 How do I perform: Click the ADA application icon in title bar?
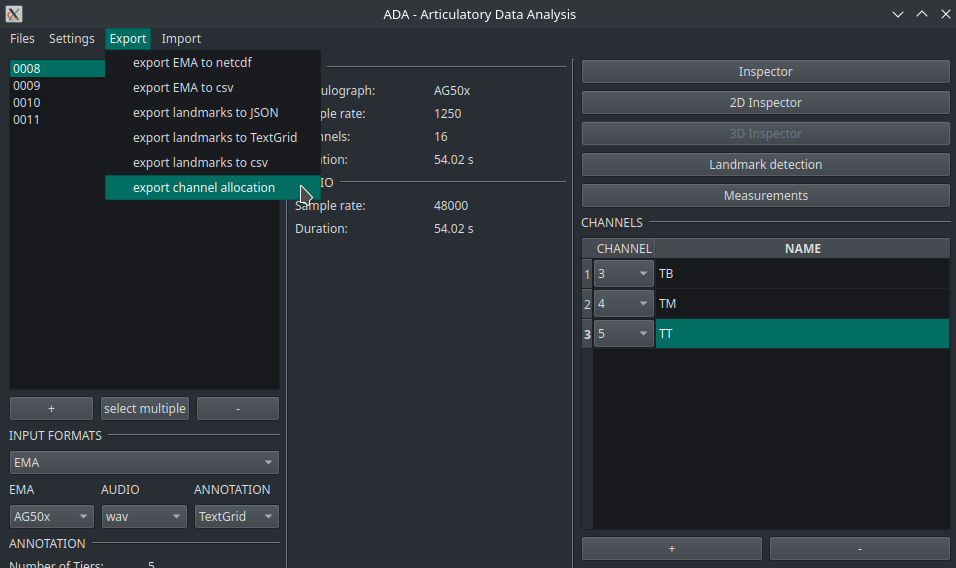point(14,14)
